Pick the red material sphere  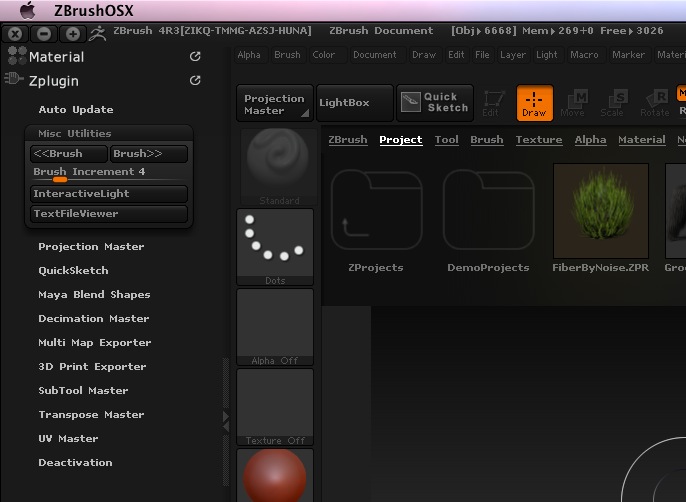[275, 475]
